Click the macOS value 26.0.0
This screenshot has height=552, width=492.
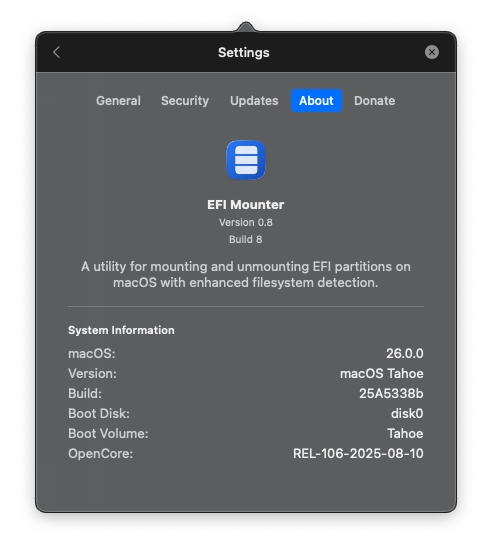pyautogui.click(x=405, y=353)
